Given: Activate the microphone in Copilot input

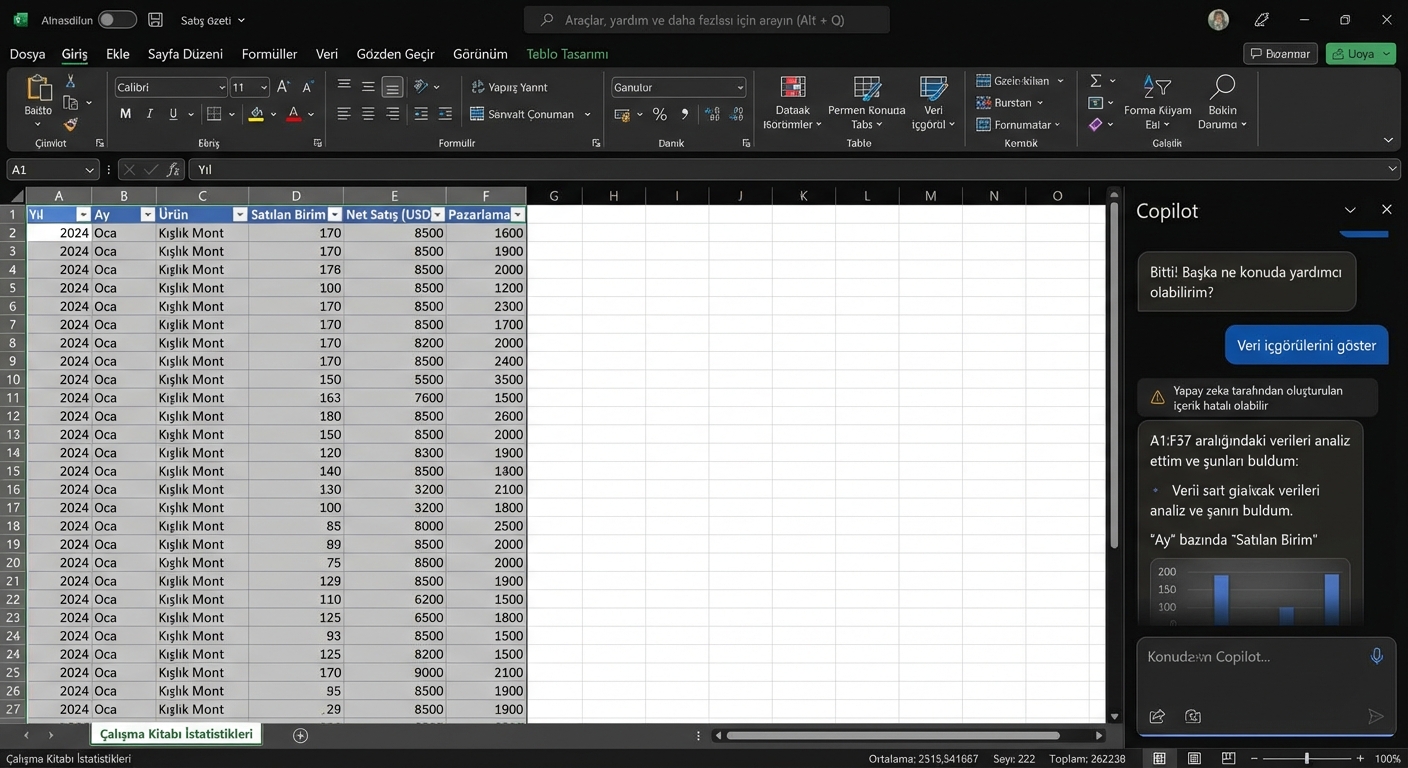Looking at the screenshot, I should [1377, 655].
